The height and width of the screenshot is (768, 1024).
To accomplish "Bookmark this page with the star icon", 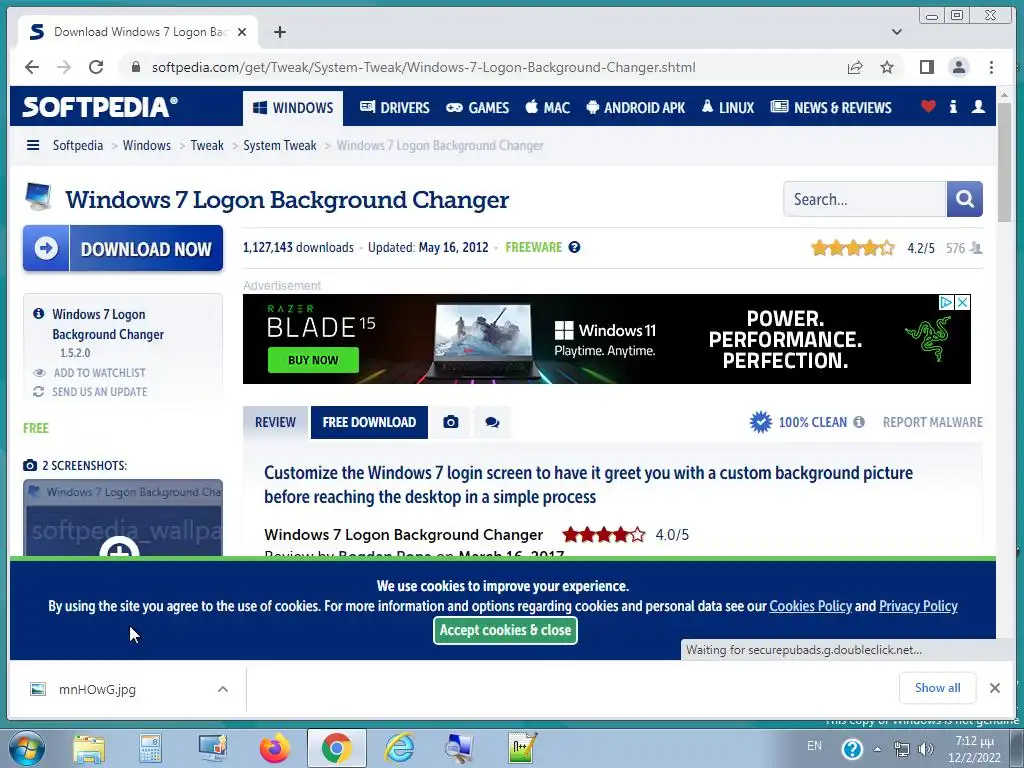I will (887, 67).
